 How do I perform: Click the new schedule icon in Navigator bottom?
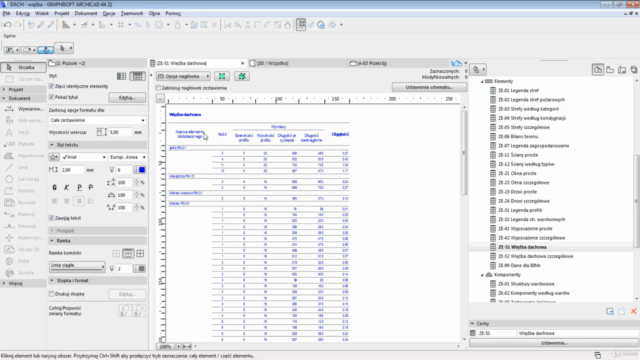[x=610, y=311]
